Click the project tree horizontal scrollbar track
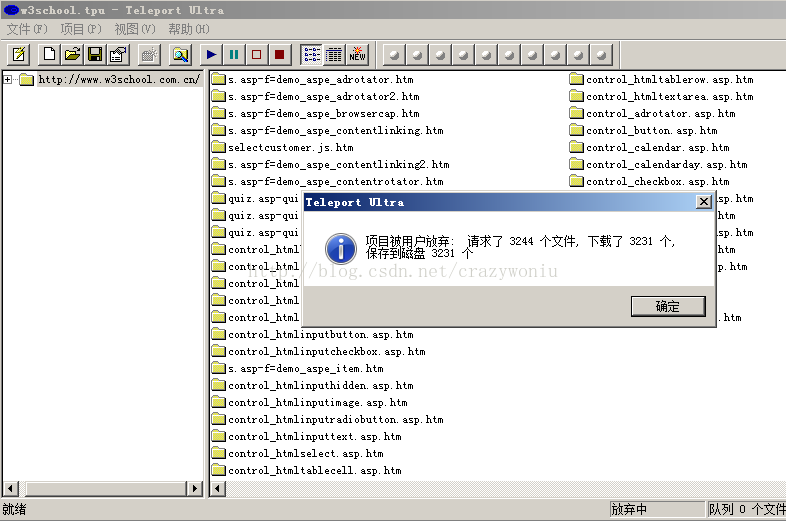The height and width of the screenshot is (521, 786). [x=105, y=488]
